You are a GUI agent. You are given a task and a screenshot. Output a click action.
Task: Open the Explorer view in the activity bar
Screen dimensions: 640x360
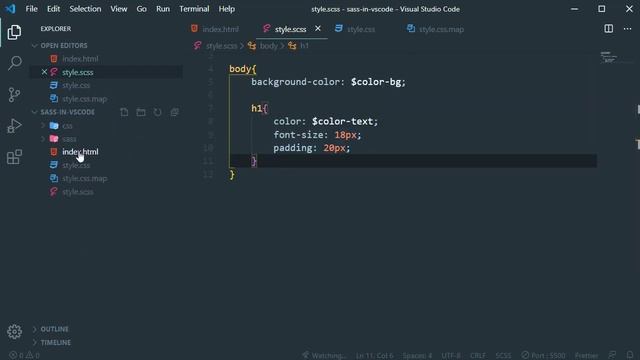click(14, 32)
